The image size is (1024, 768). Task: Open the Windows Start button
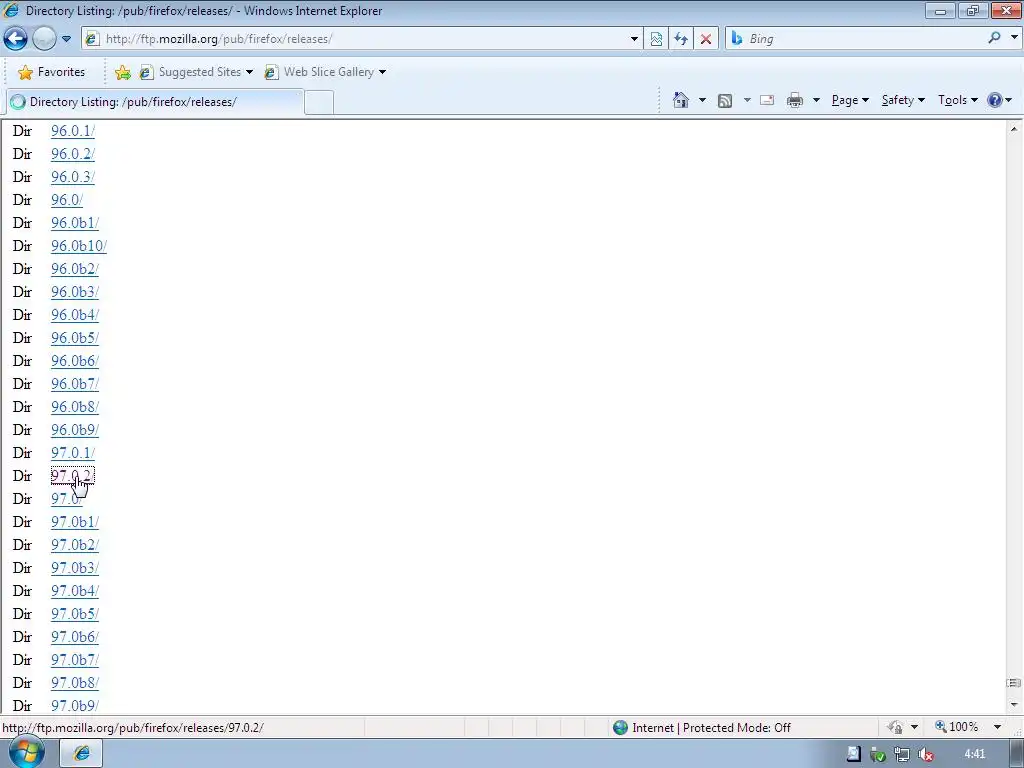pyautogui.click(x=26, y=753)
